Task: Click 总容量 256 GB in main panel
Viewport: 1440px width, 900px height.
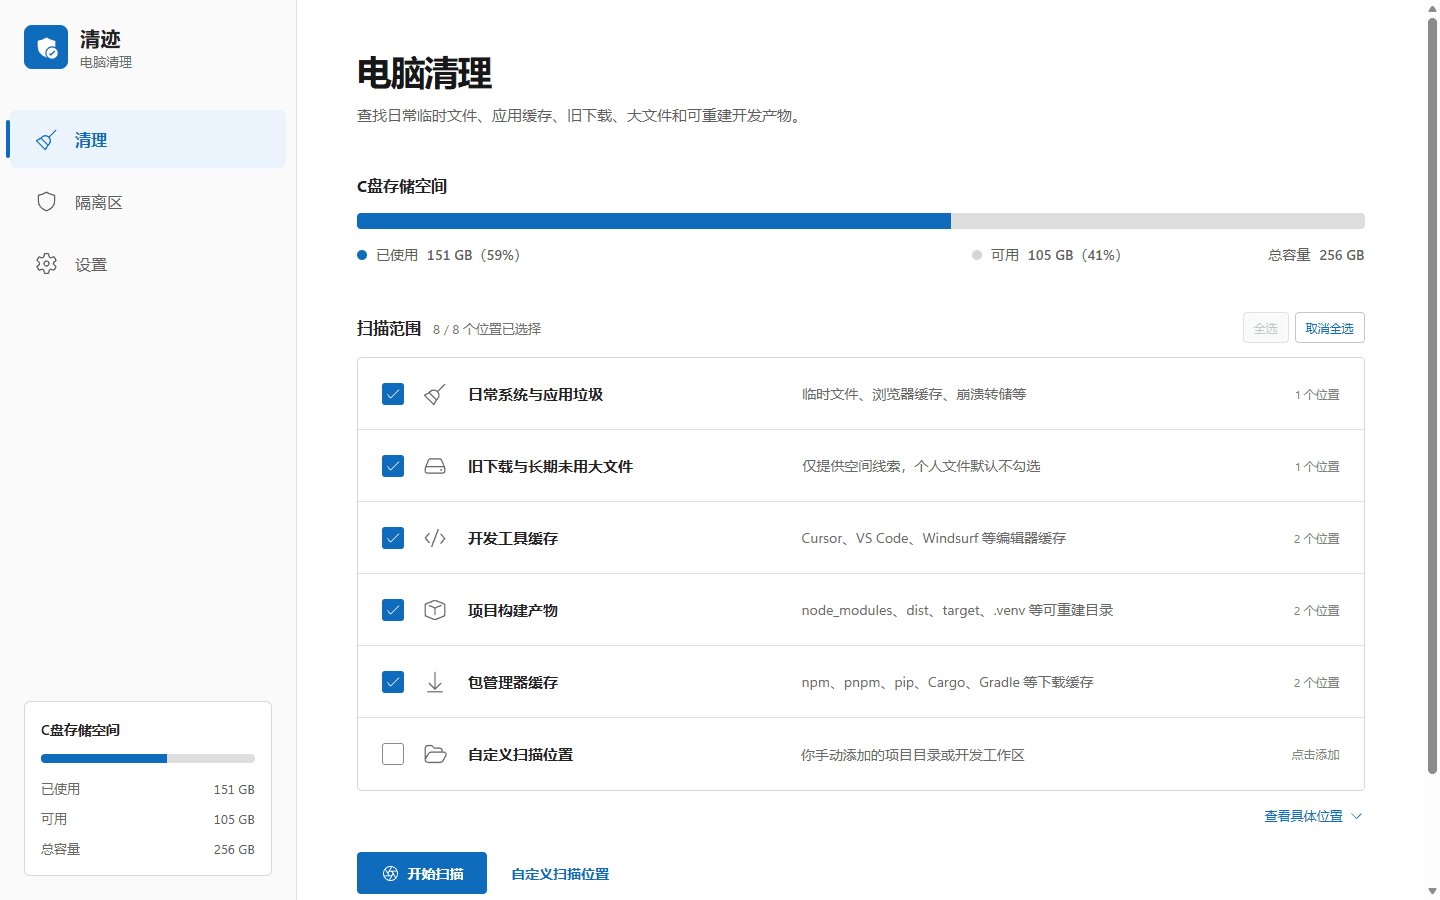Action: click(x=1316, y=255)
